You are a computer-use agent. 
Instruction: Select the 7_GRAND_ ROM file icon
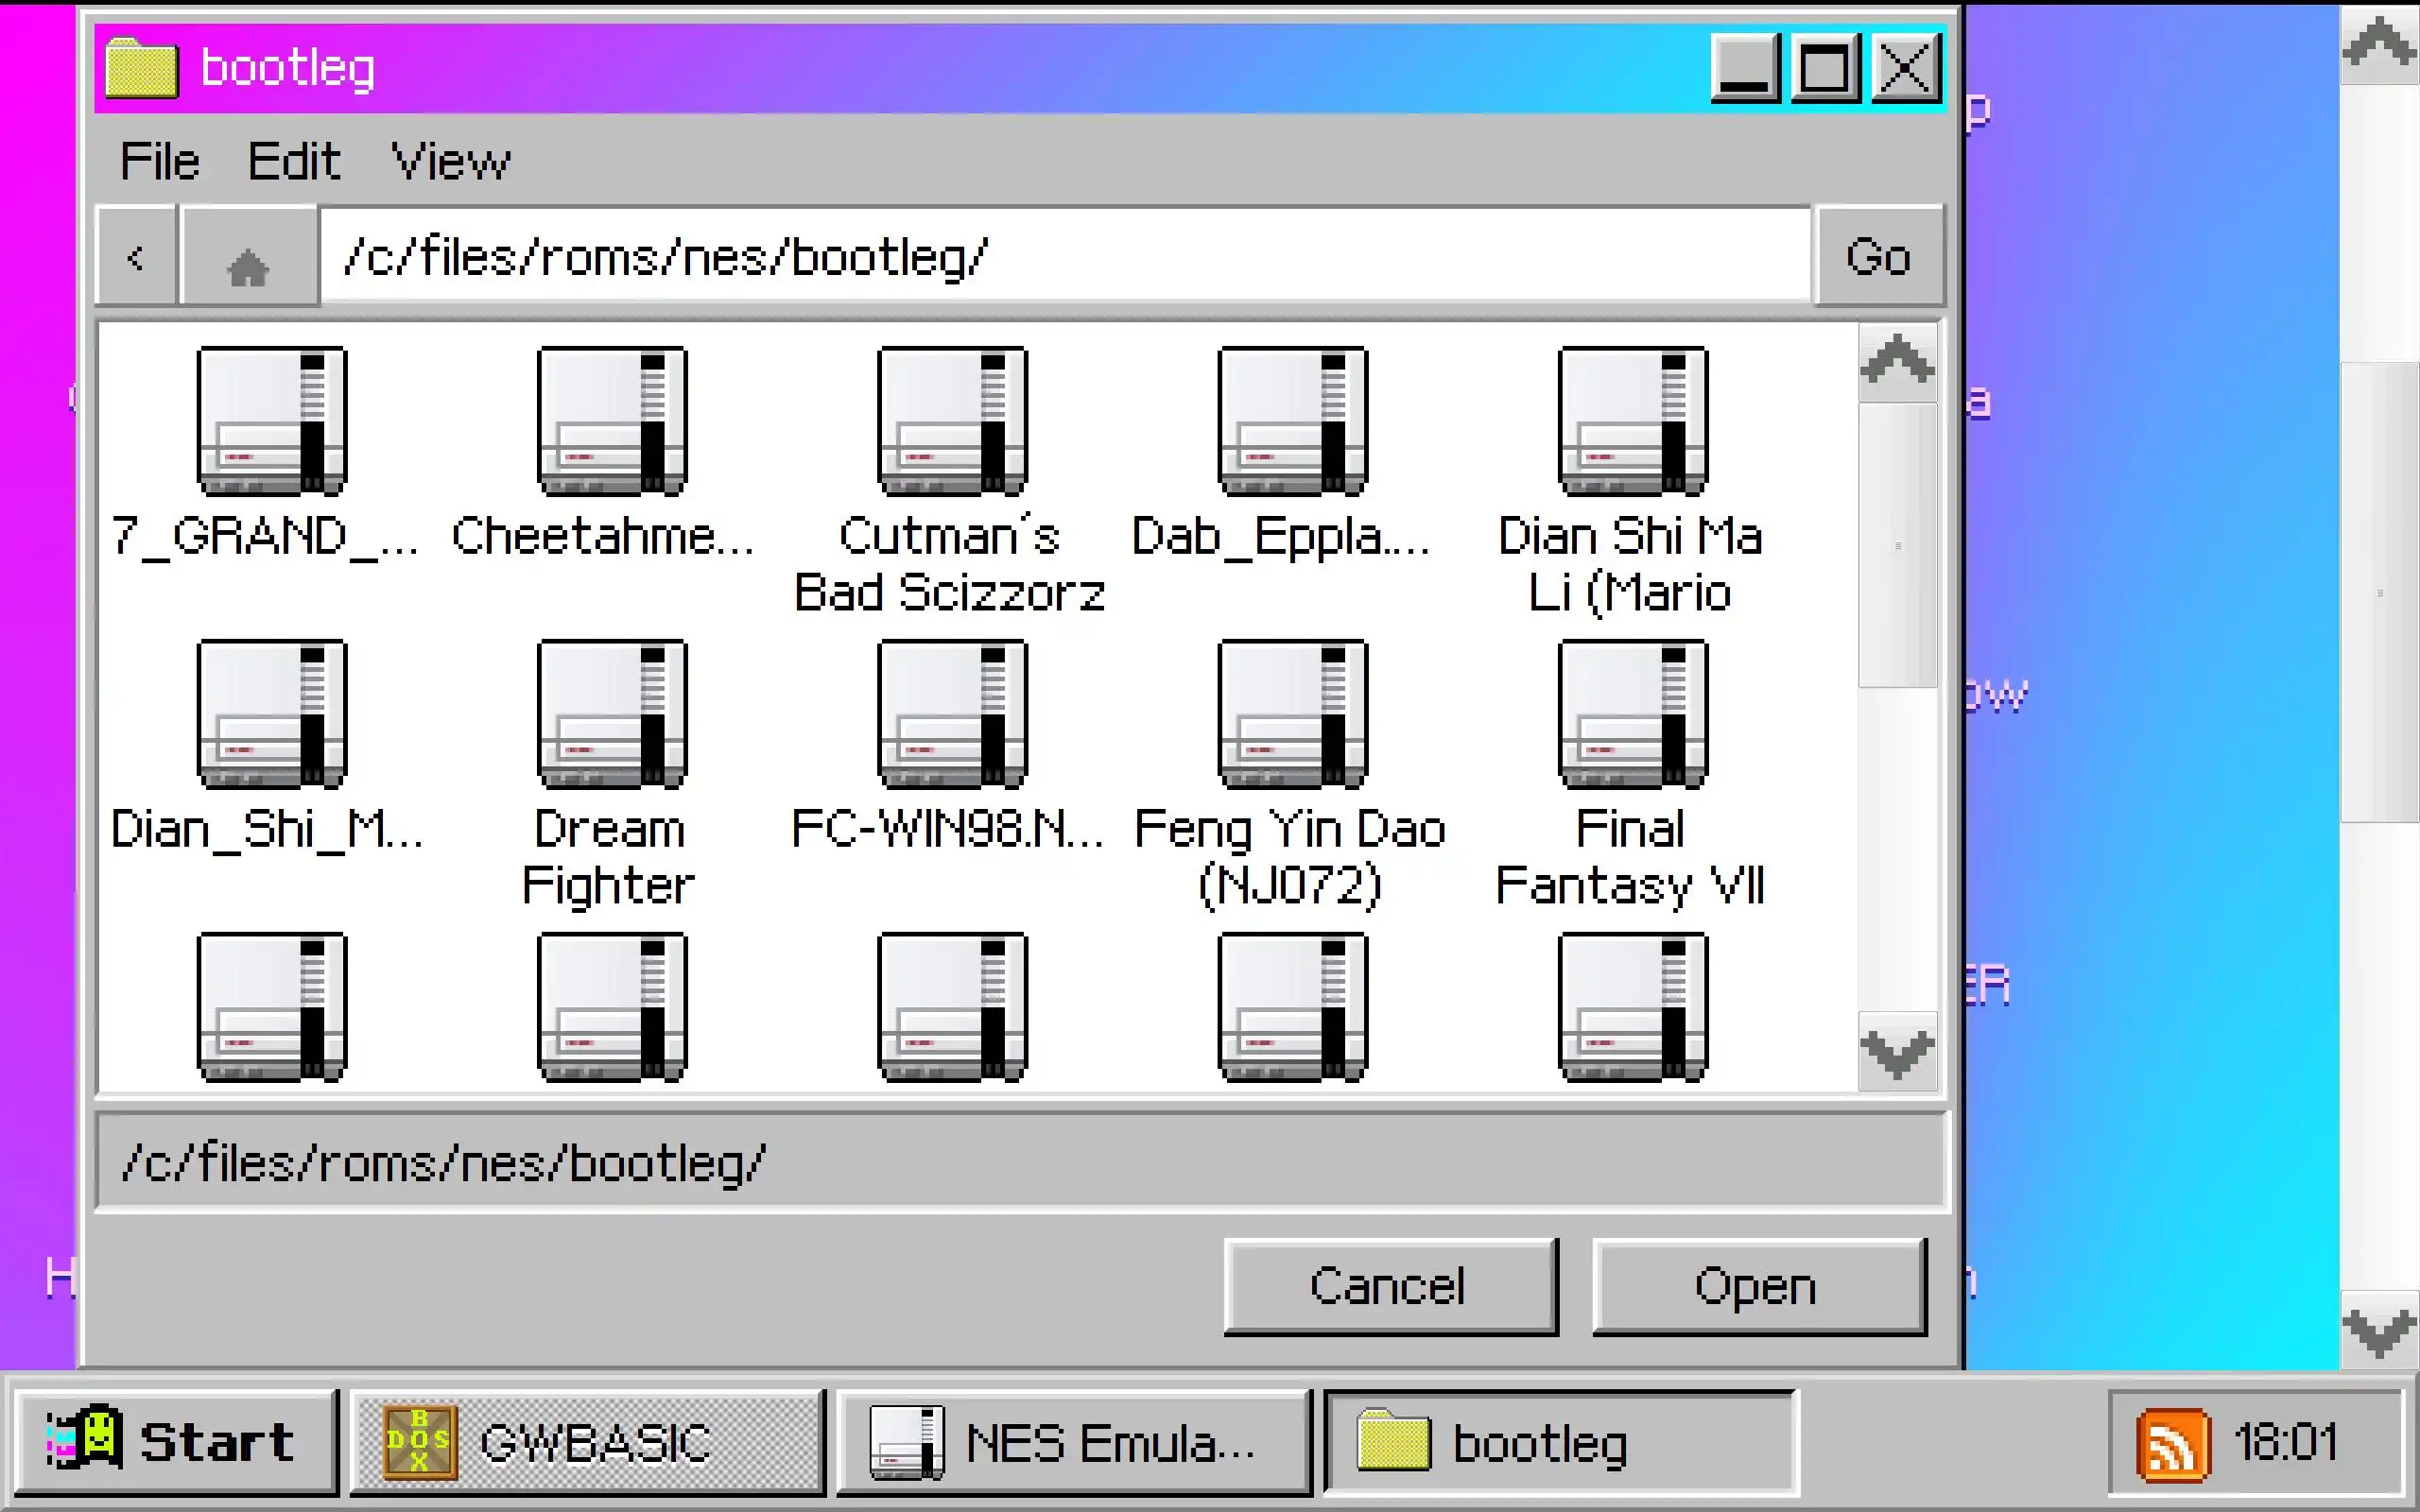coord(271,421)
